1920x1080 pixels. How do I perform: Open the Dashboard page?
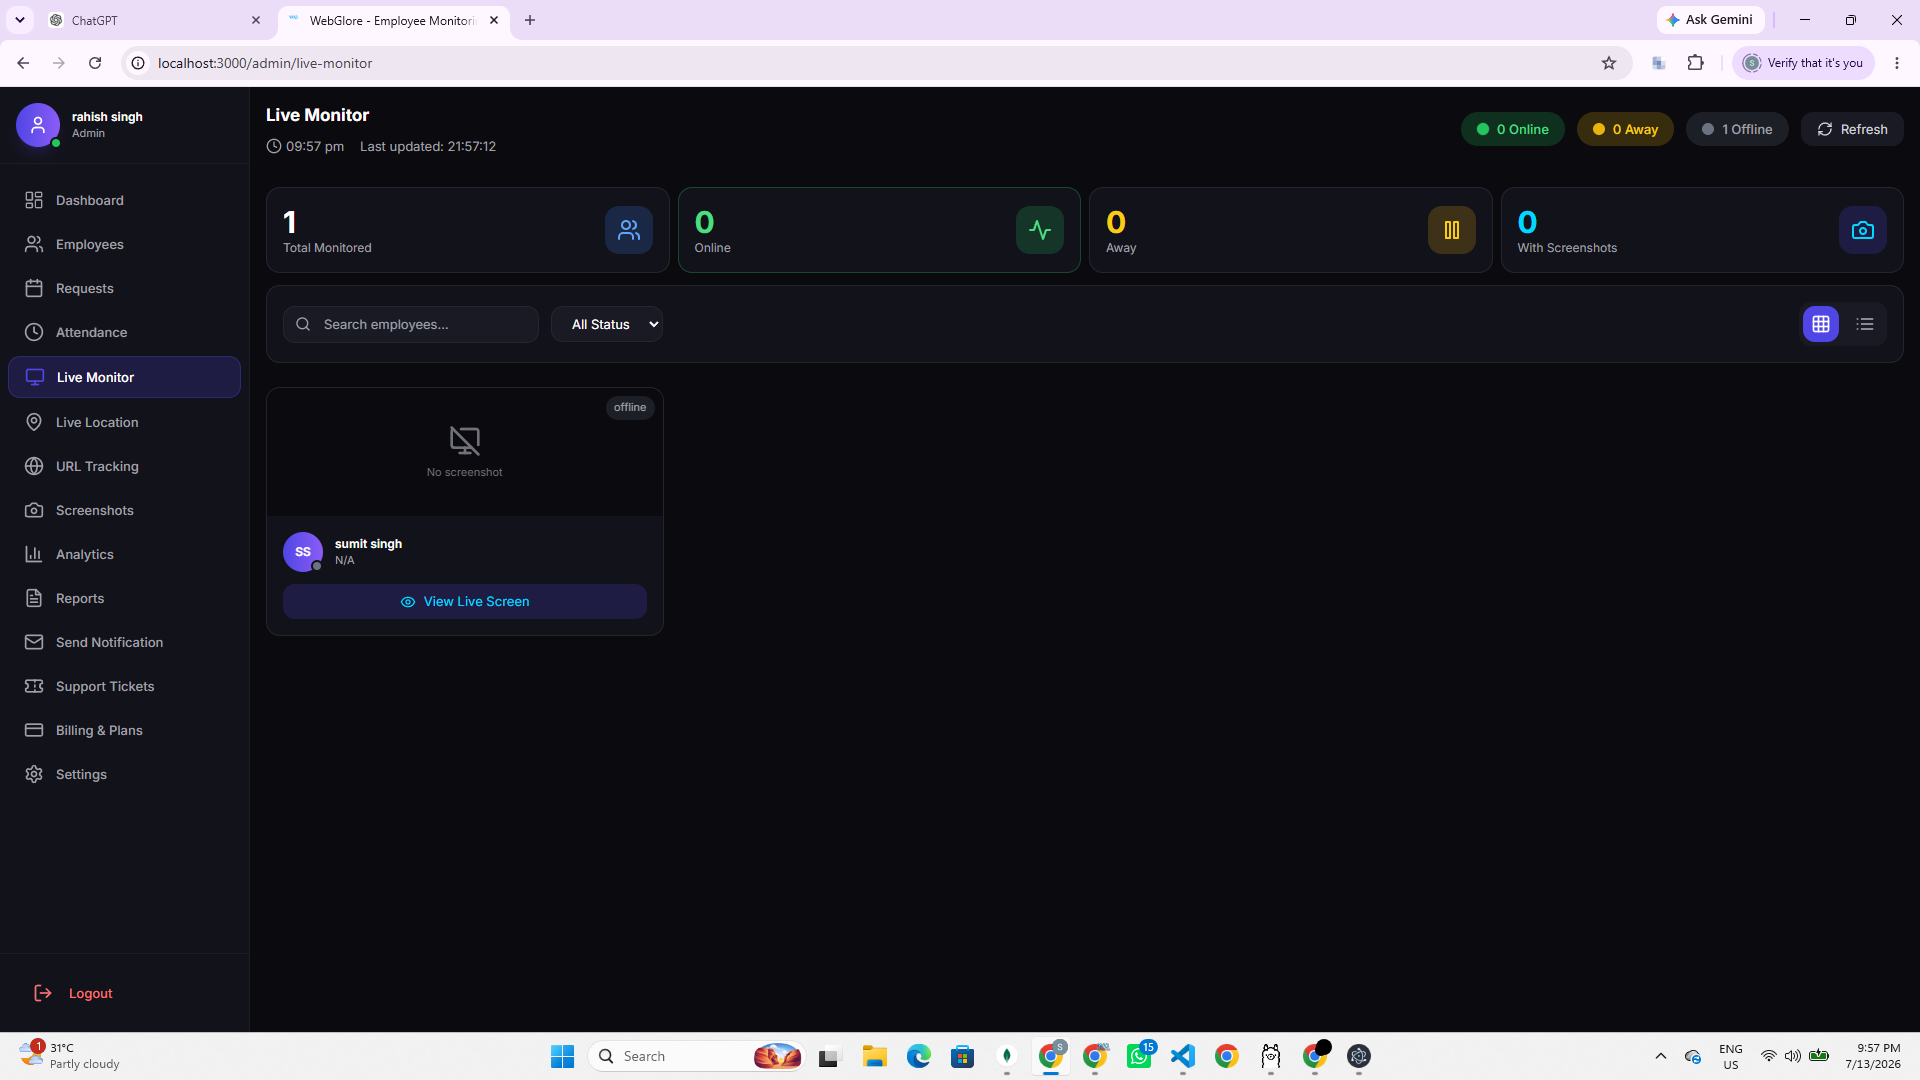point(124,200)
